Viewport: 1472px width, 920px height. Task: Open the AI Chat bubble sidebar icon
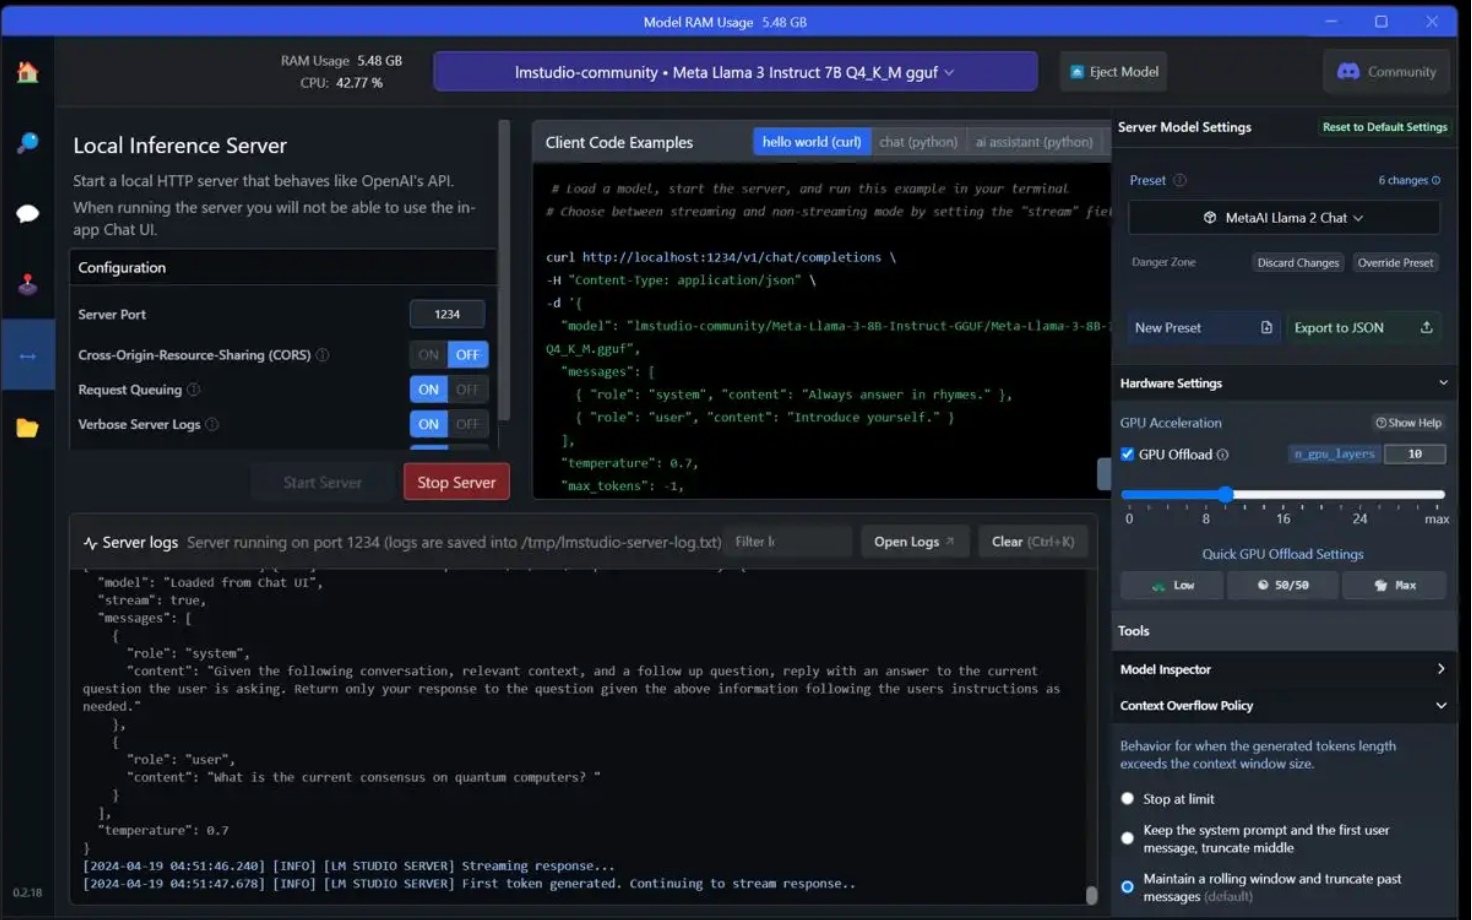coord(28,214)
